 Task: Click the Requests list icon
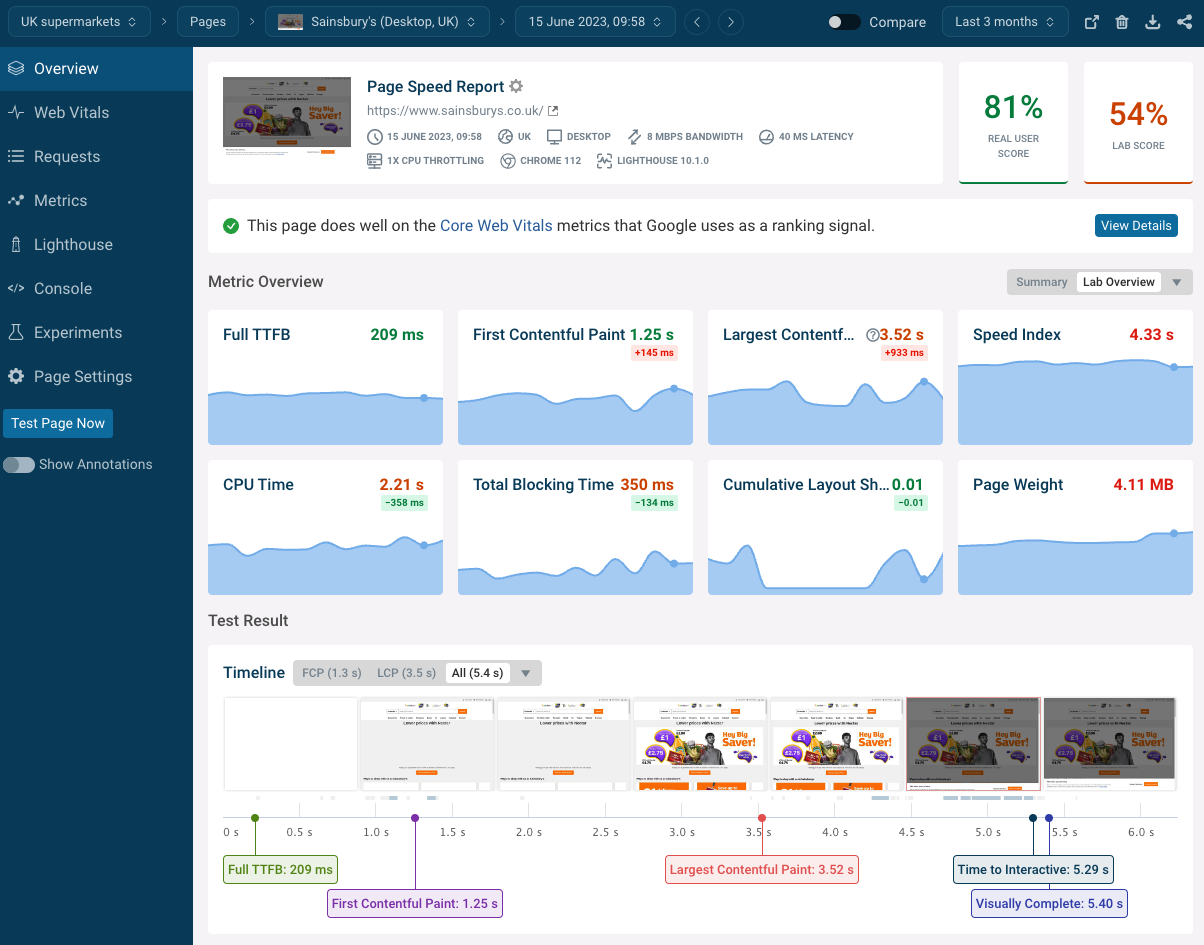[x=16, y=156]
